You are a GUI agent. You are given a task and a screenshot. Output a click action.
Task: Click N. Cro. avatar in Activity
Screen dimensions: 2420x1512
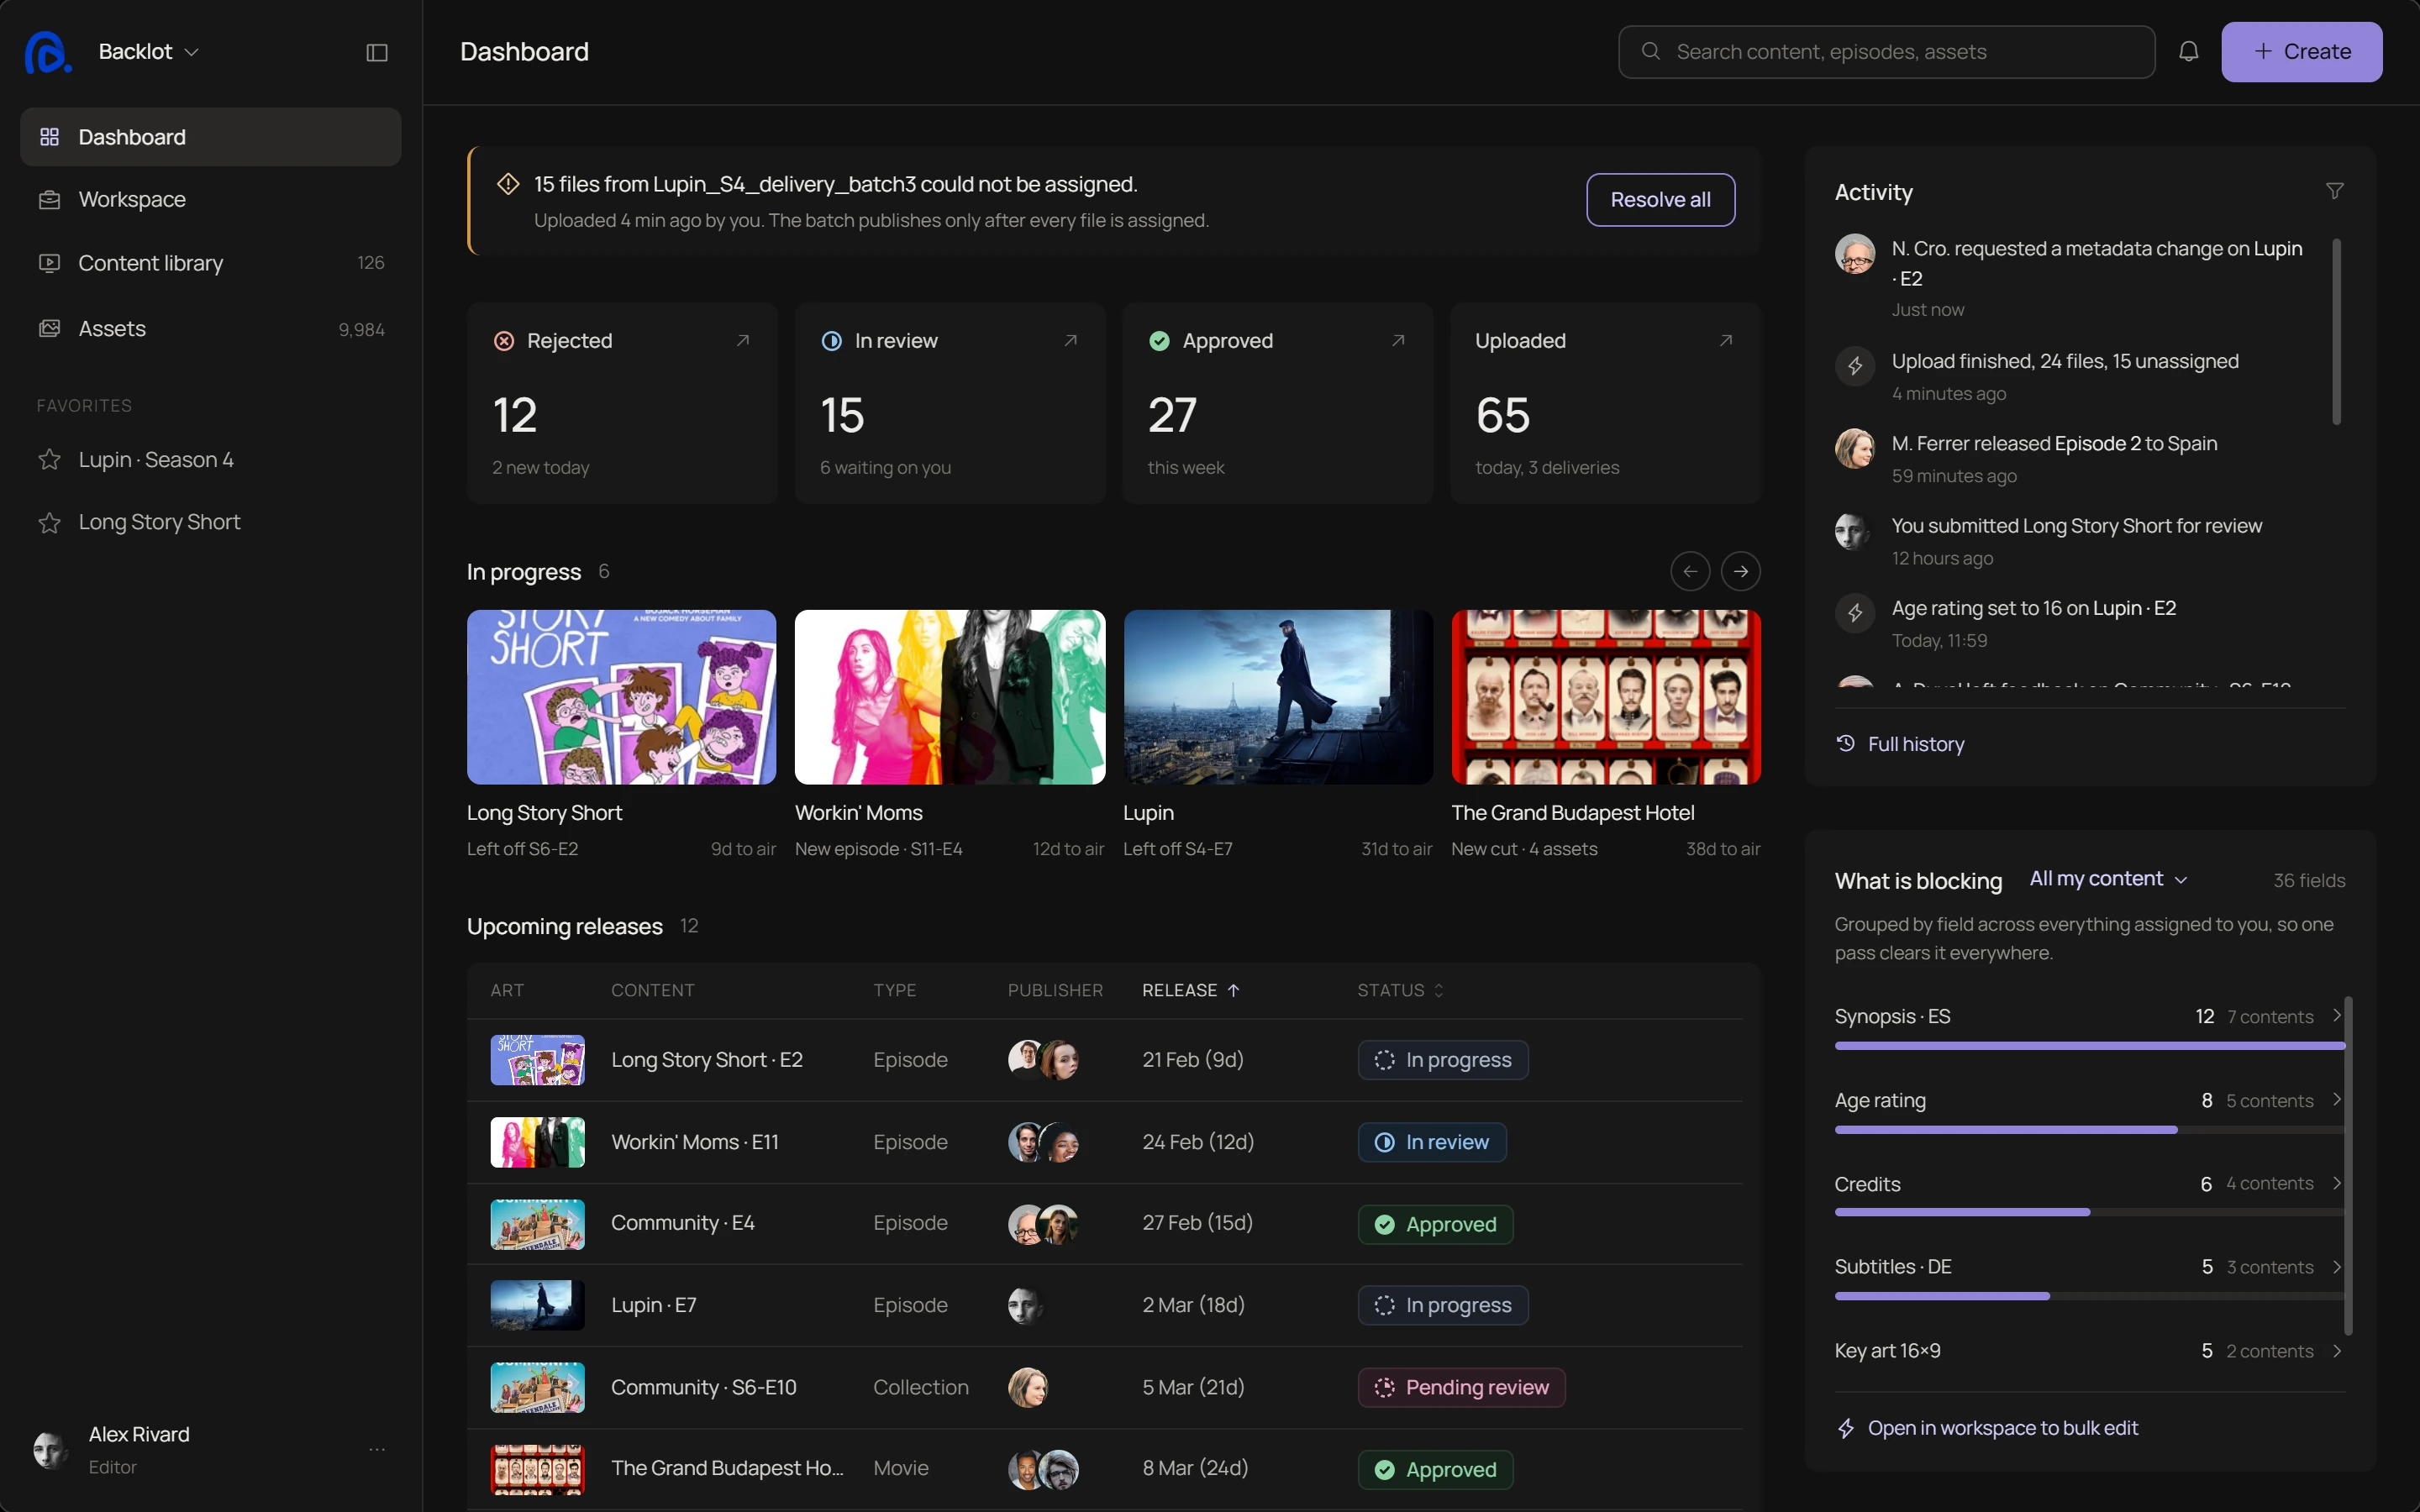point(1854,254)
